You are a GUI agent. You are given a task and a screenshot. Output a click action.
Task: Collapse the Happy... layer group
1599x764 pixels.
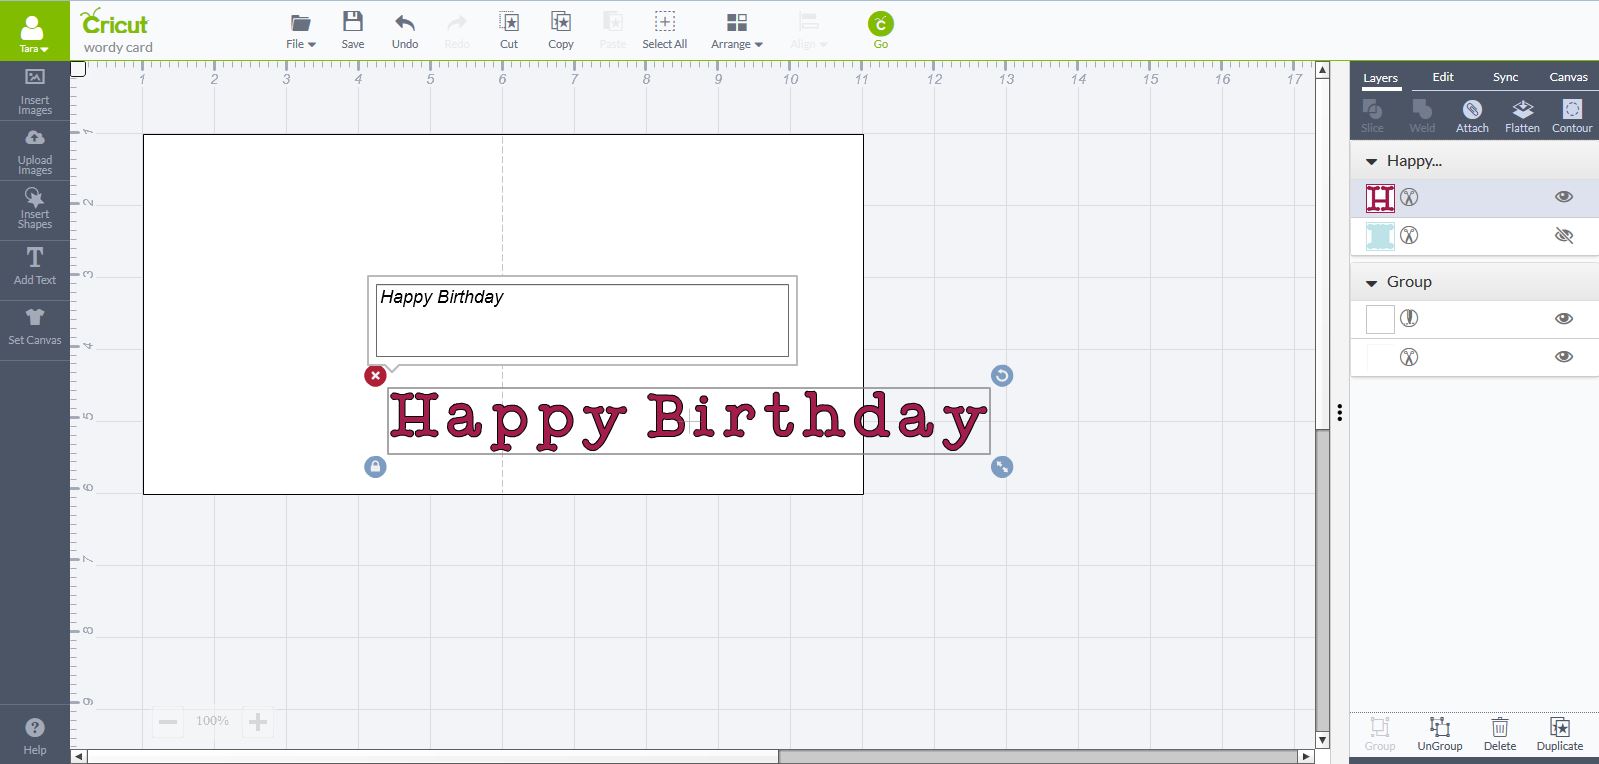[x=1371, y=161]
